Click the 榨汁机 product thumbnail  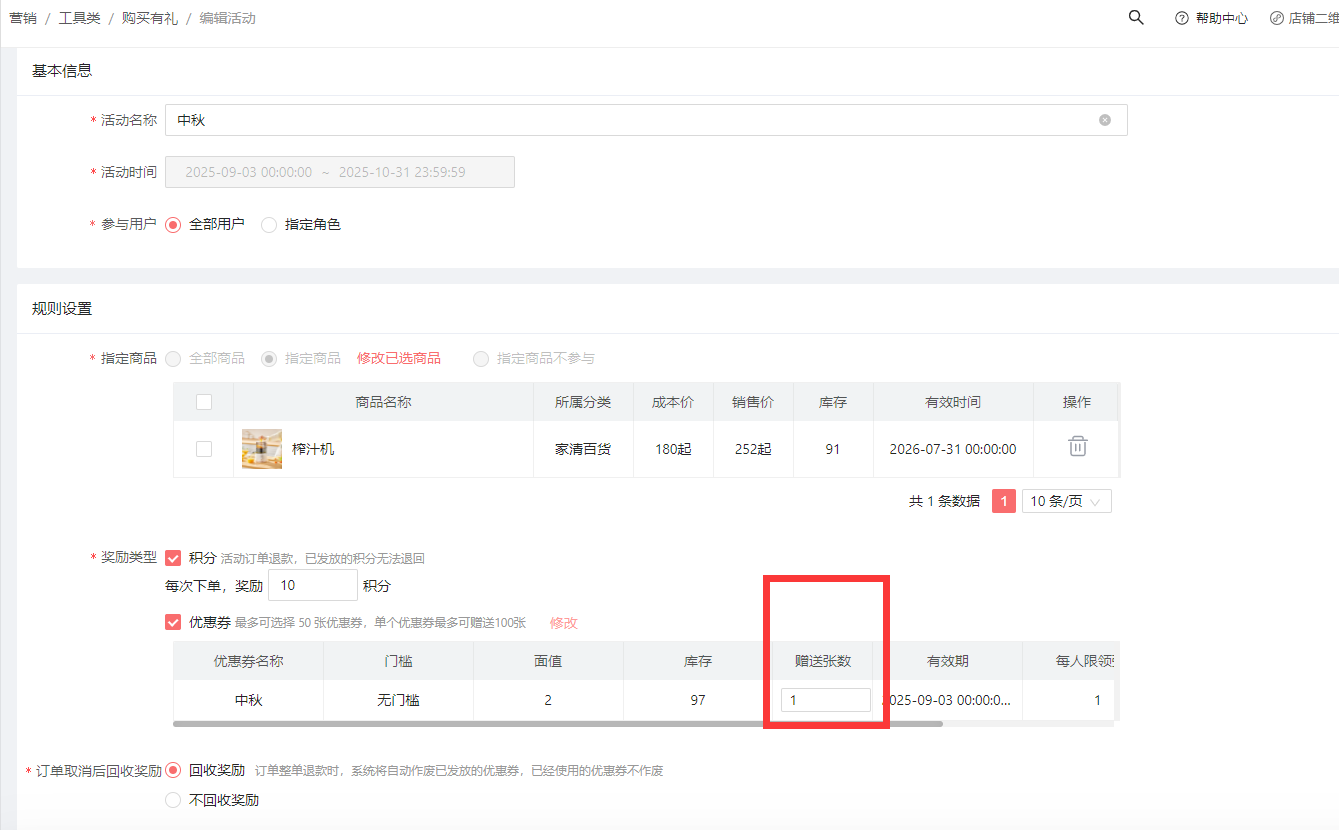[x=262, y=449]
